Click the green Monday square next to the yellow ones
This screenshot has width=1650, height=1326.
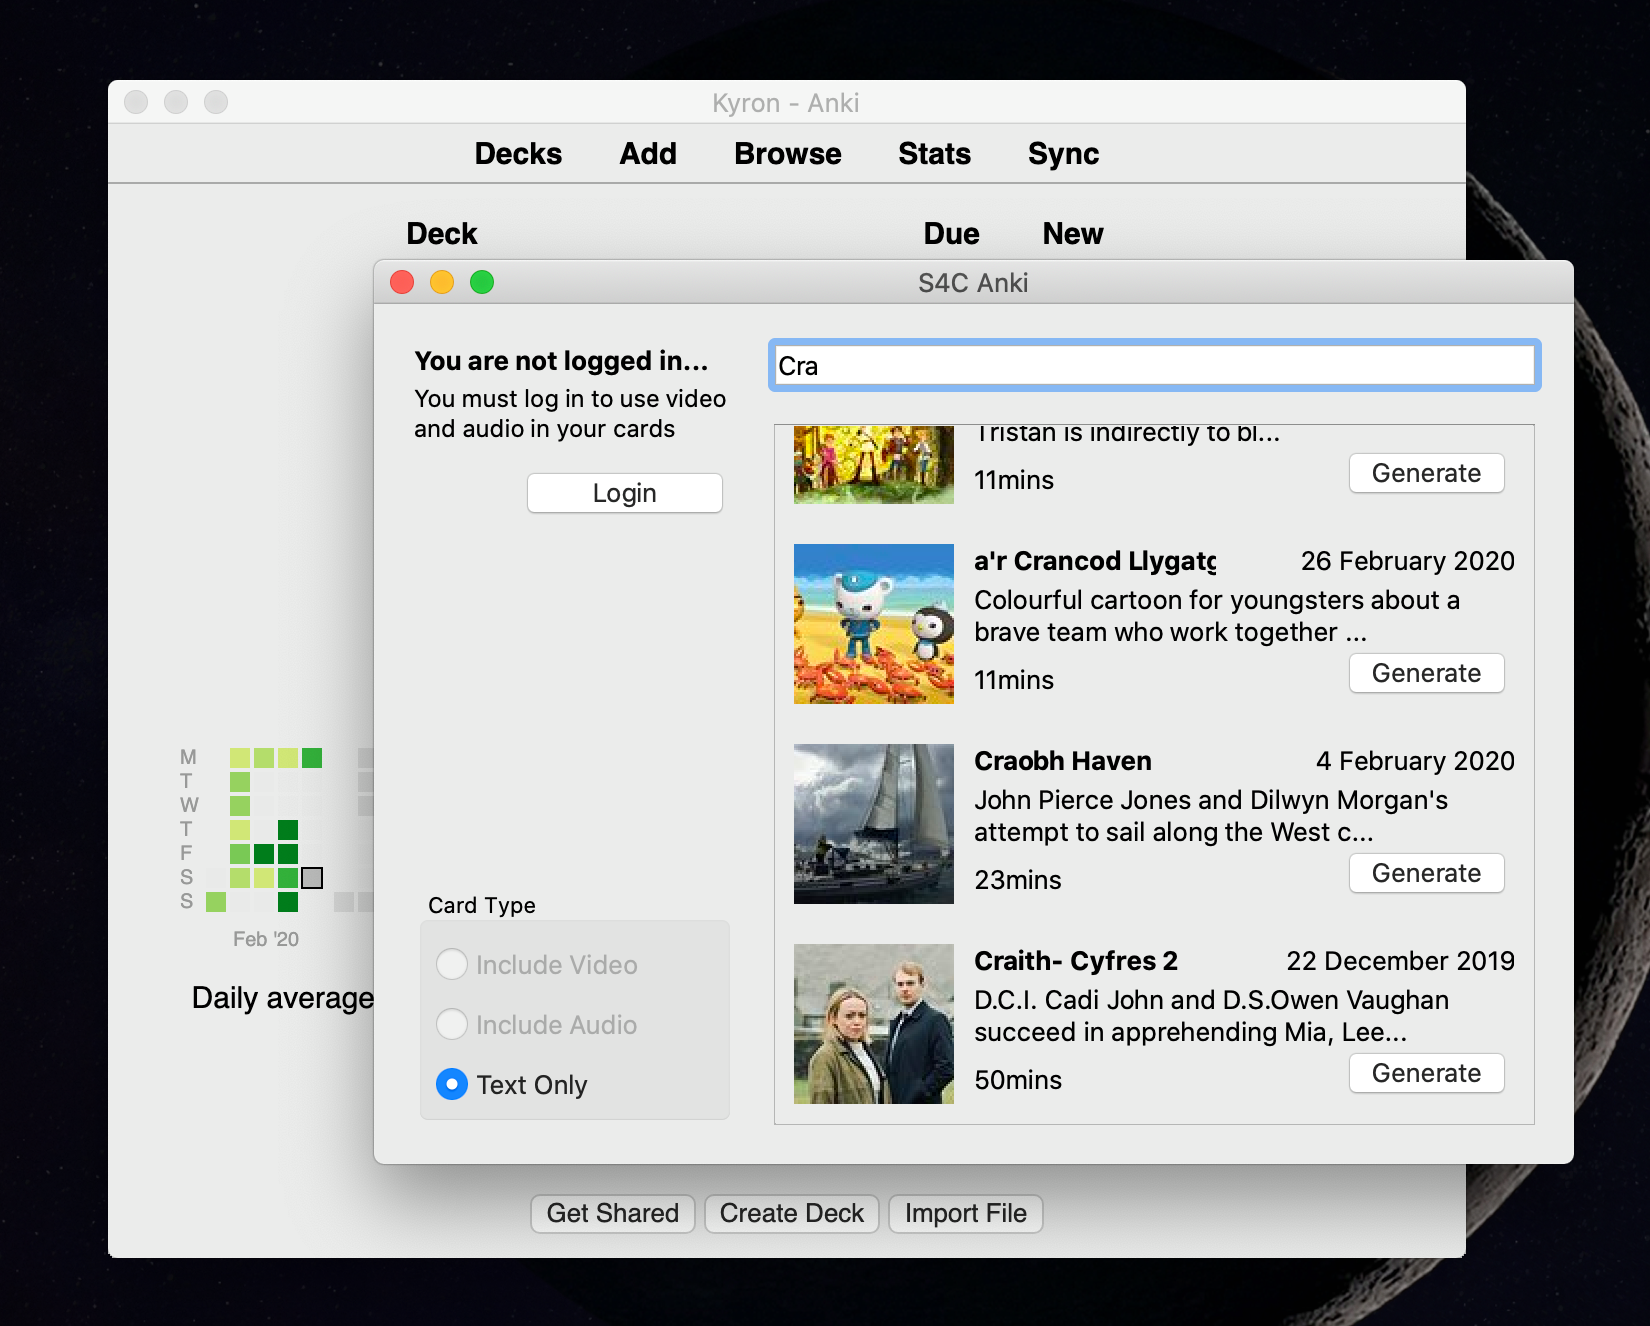pyautogui.click(x=312, y=758)
